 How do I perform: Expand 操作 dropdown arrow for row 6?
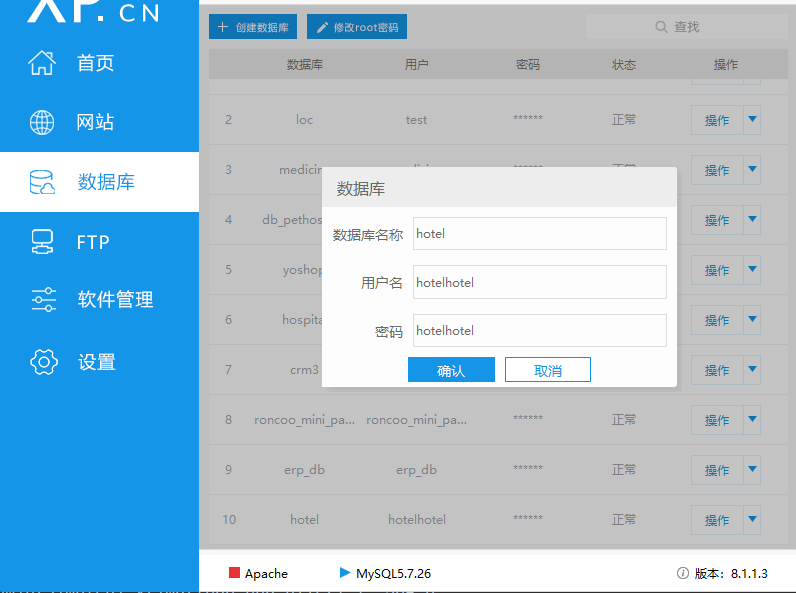(752, 320)
